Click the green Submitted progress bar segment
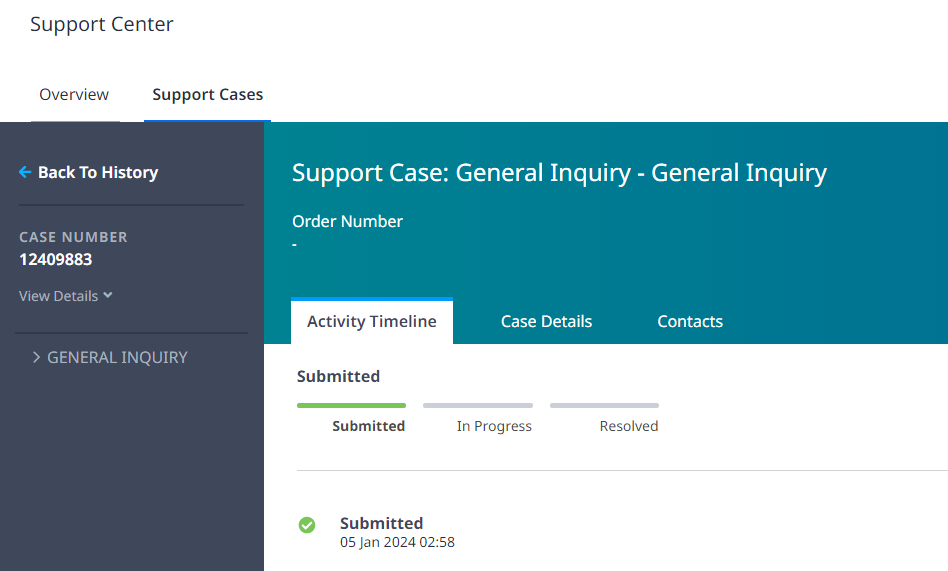The height and width of the screenshot is (571, 948). [351, 405]
